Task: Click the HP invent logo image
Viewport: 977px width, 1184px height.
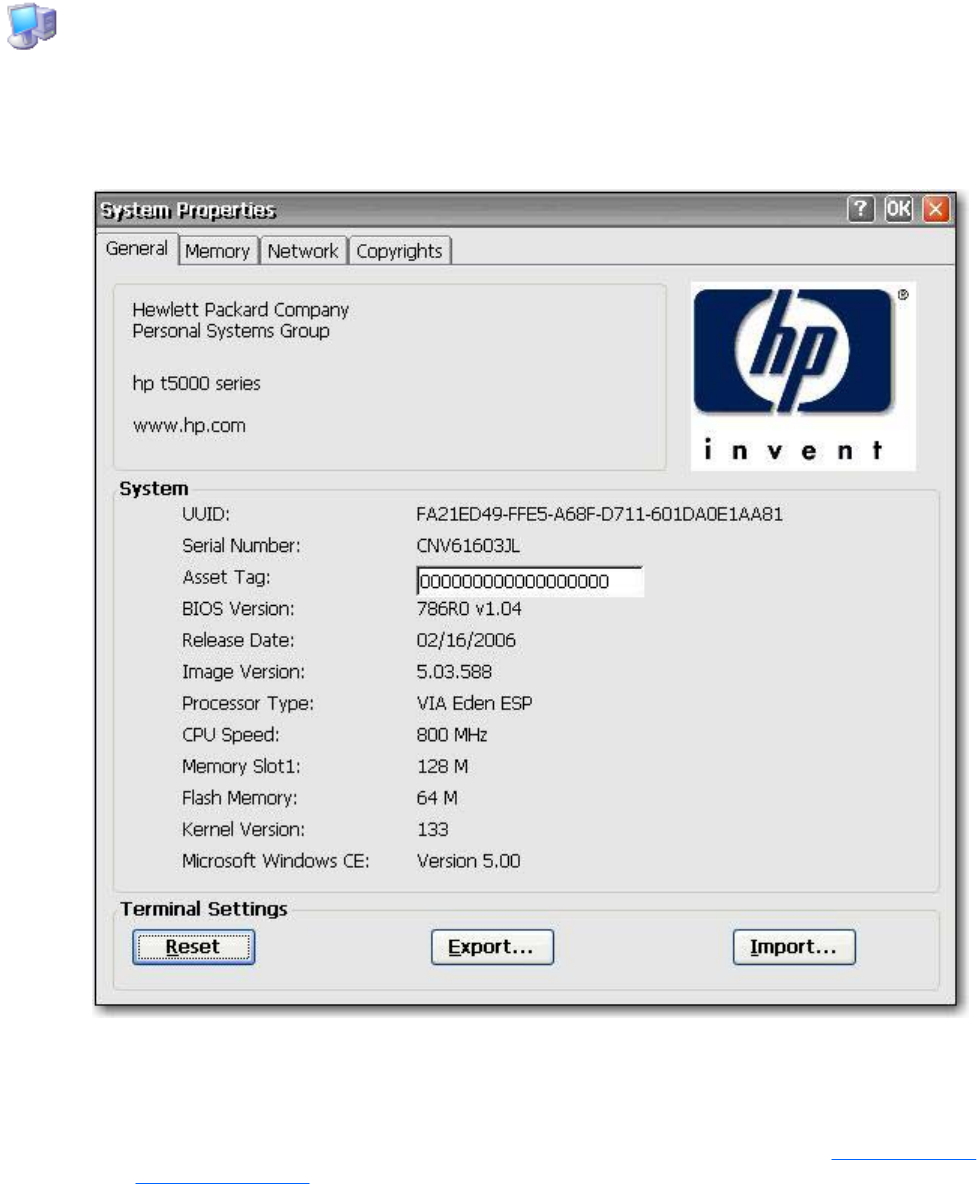Action: (x=803, y=376)
